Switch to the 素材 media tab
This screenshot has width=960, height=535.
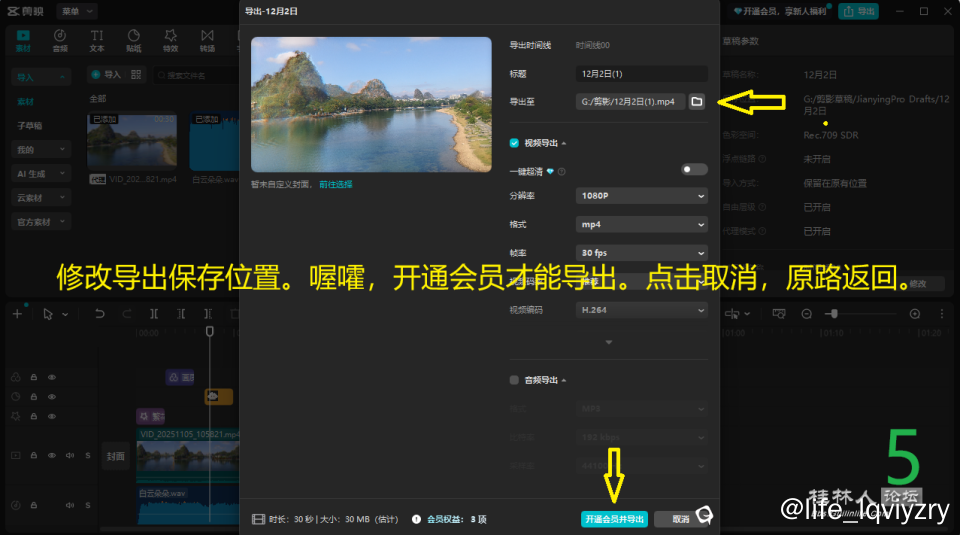tap(24, 40)
